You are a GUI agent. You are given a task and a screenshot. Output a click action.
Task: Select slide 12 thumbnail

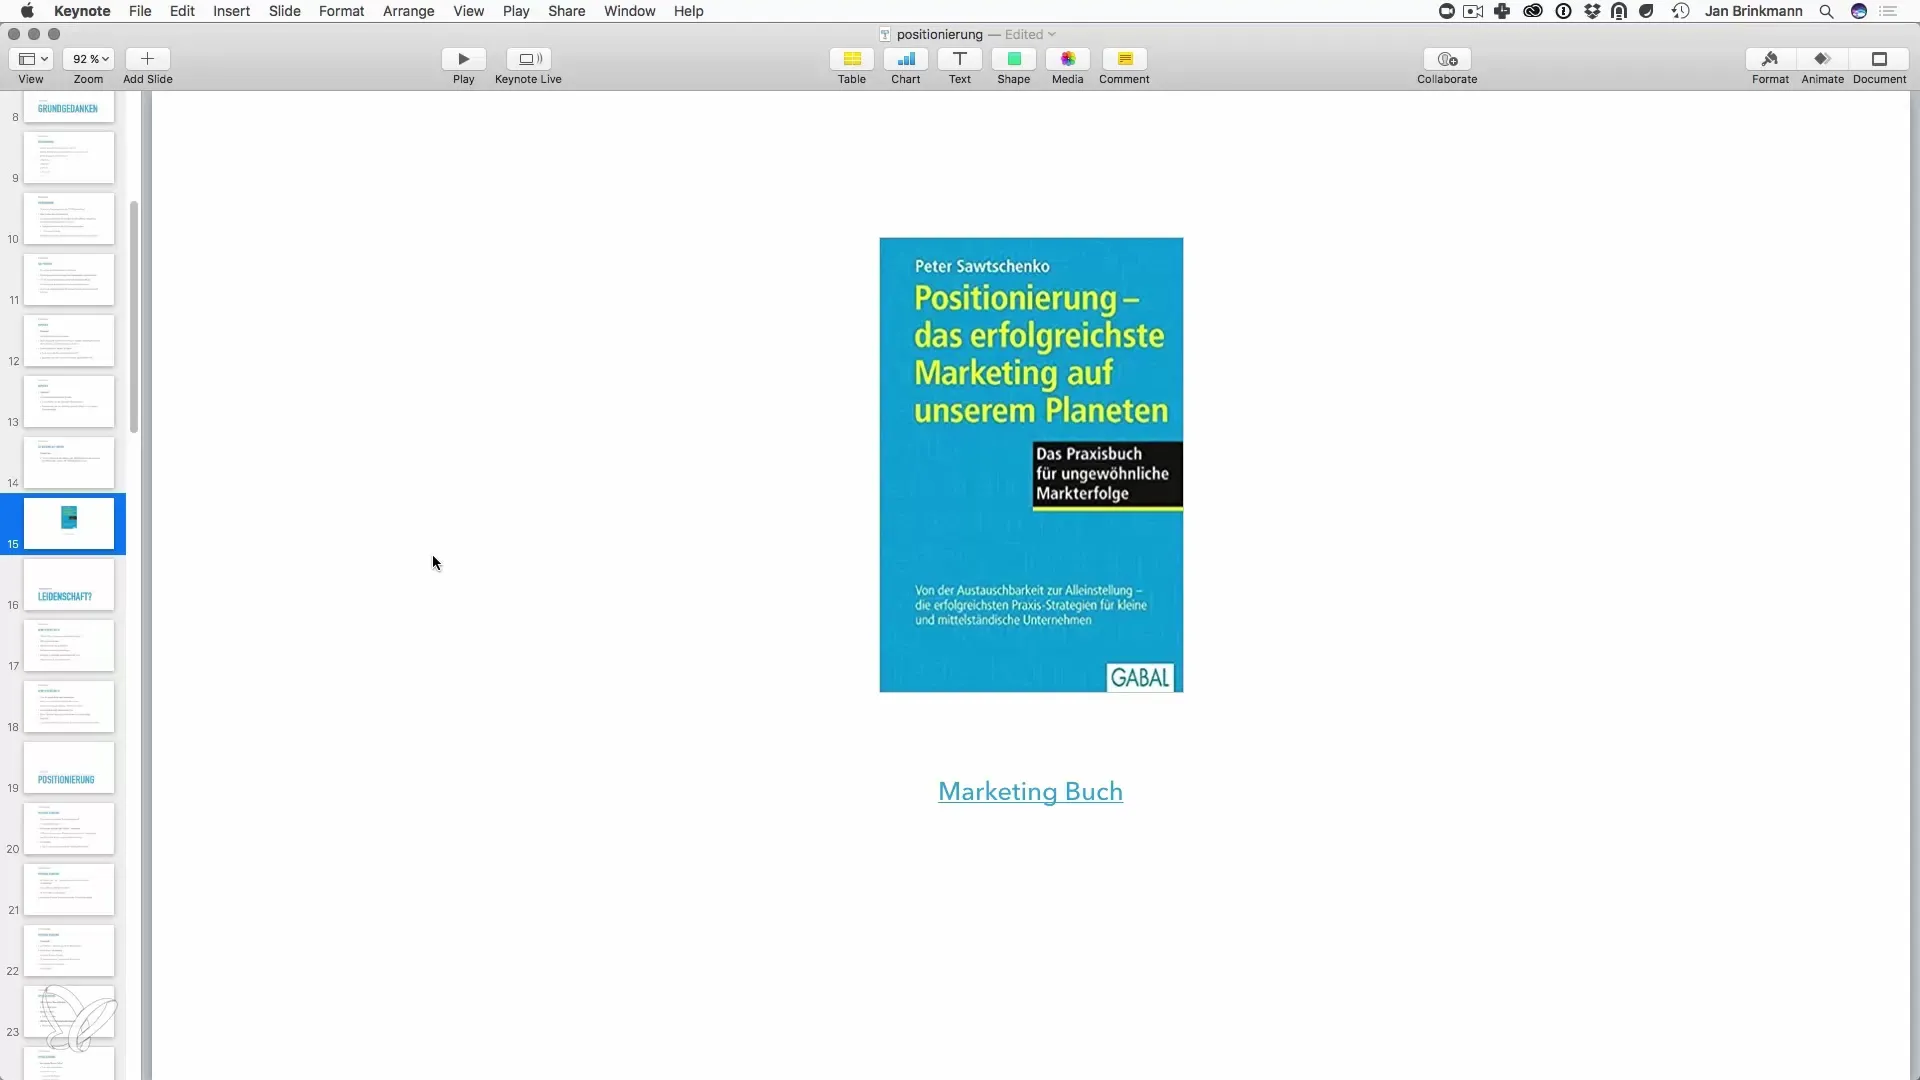pos(69,340)
